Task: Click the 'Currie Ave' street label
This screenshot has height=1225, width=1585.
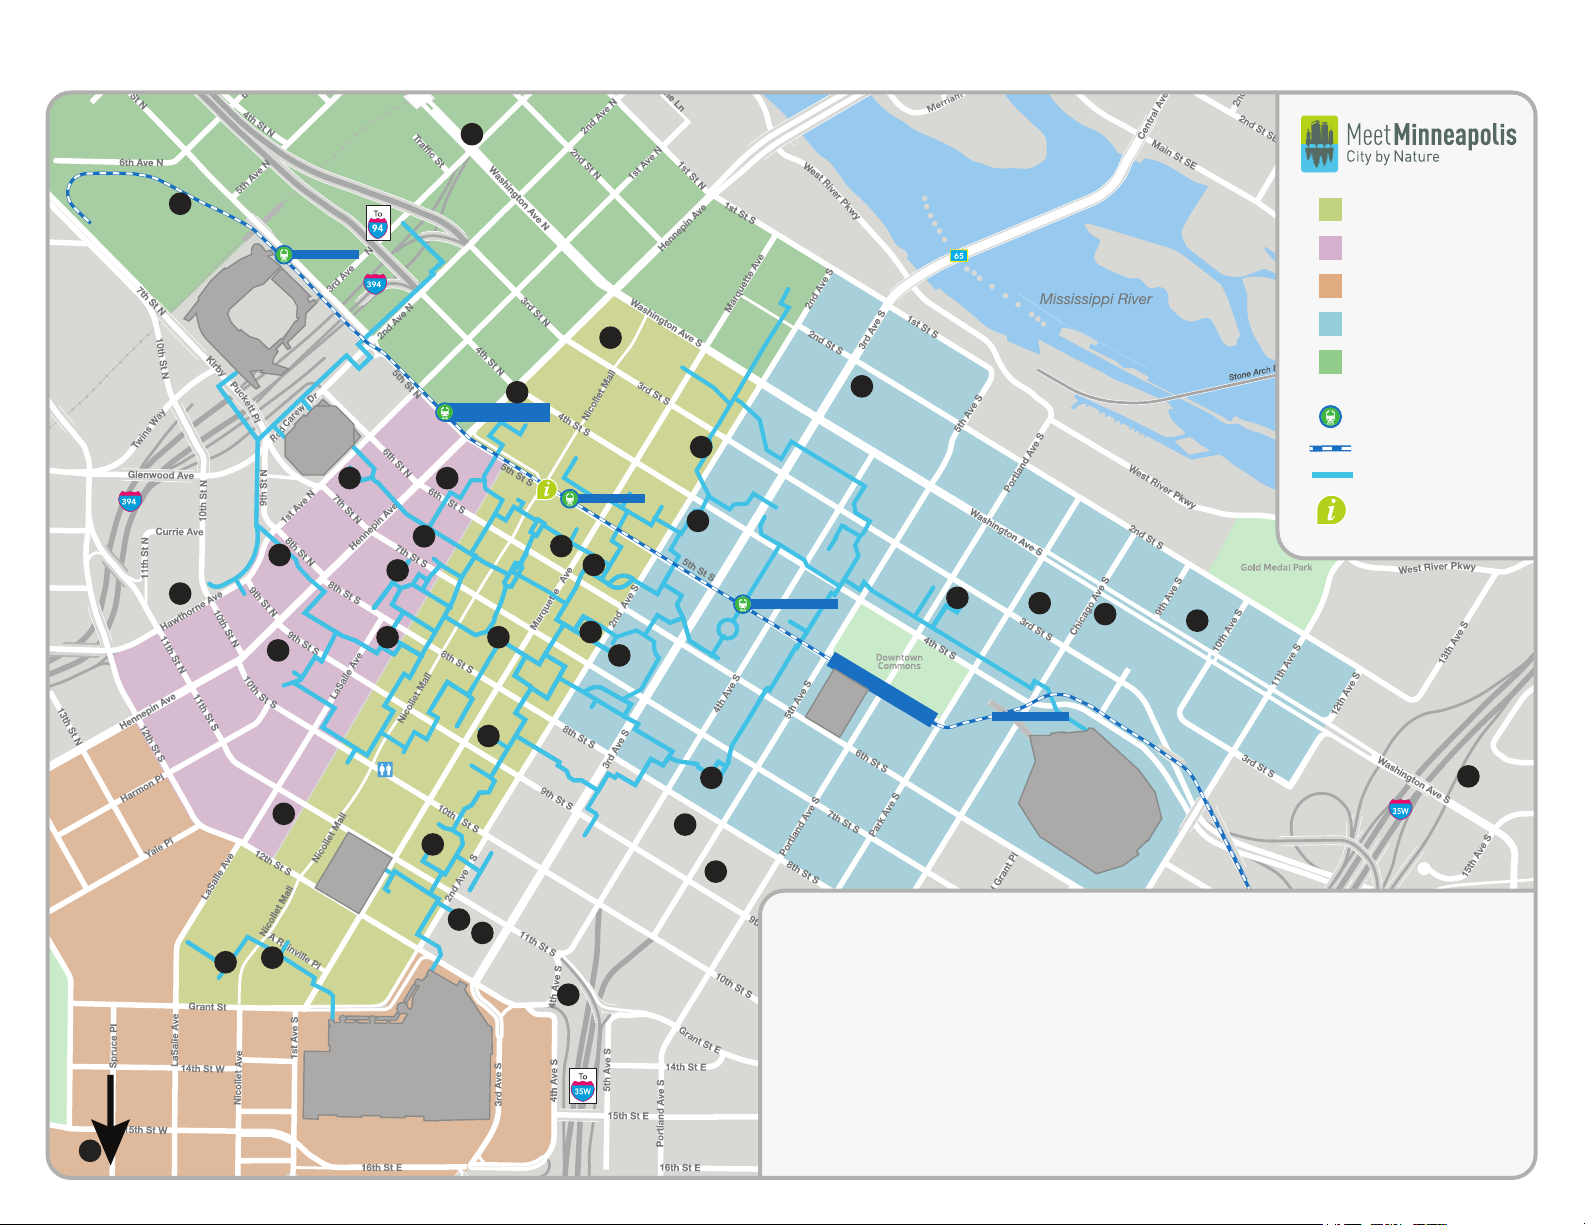Action: 179,532
